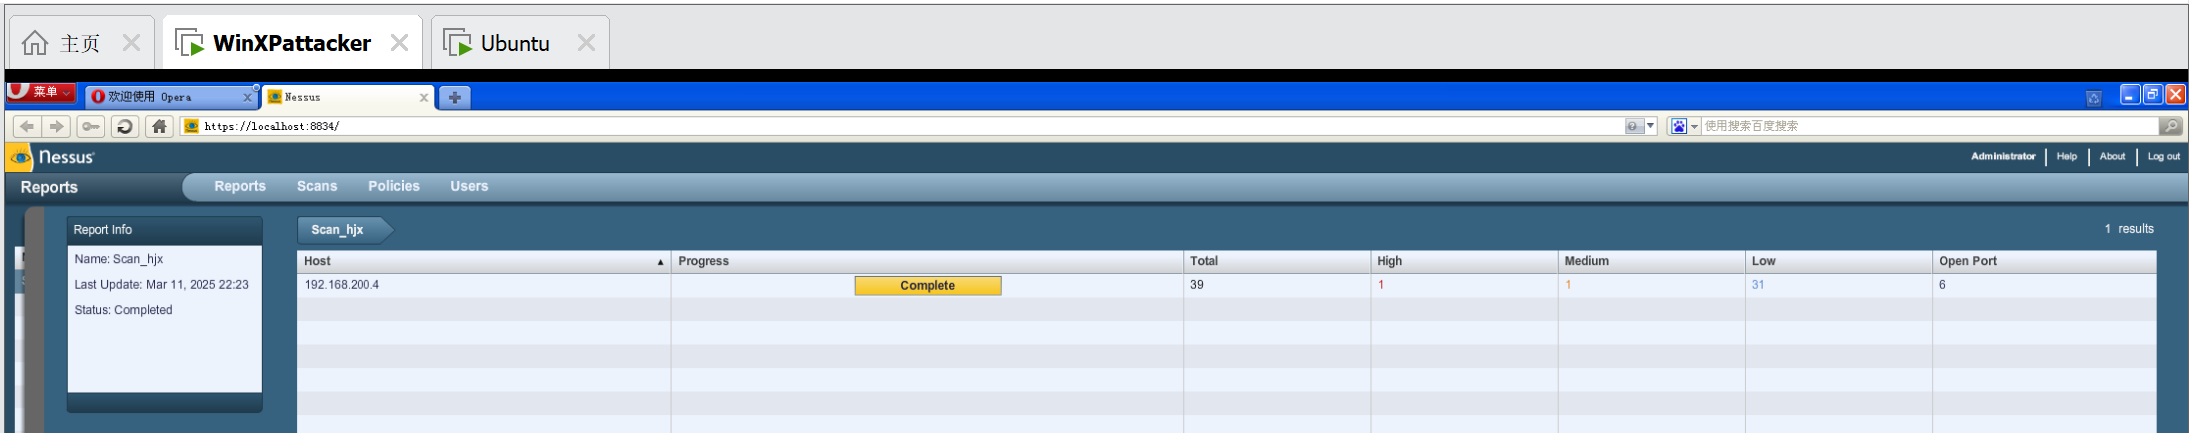
Task: Click the Low column header
Action: 1838,261
